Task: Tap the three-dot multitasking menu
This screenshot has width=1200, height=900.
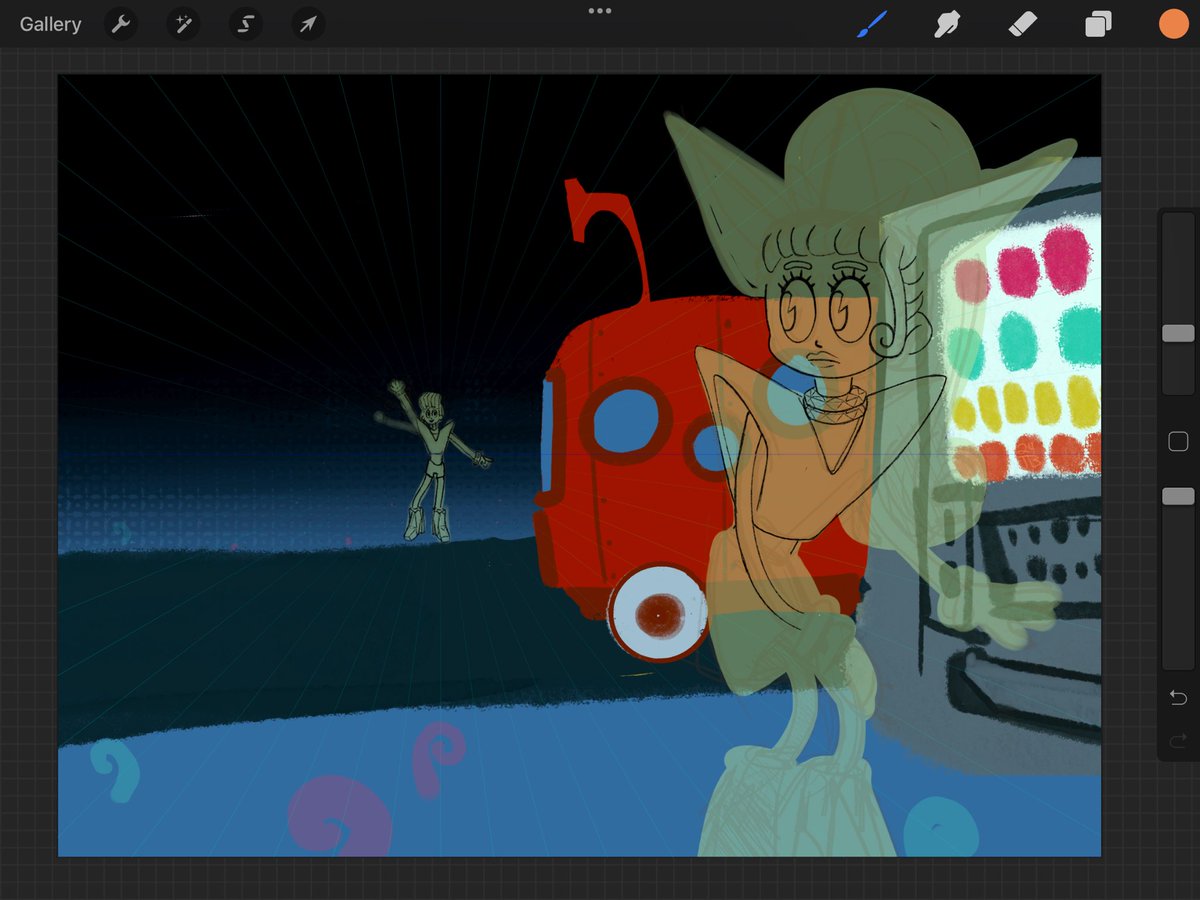Action: 600,11
